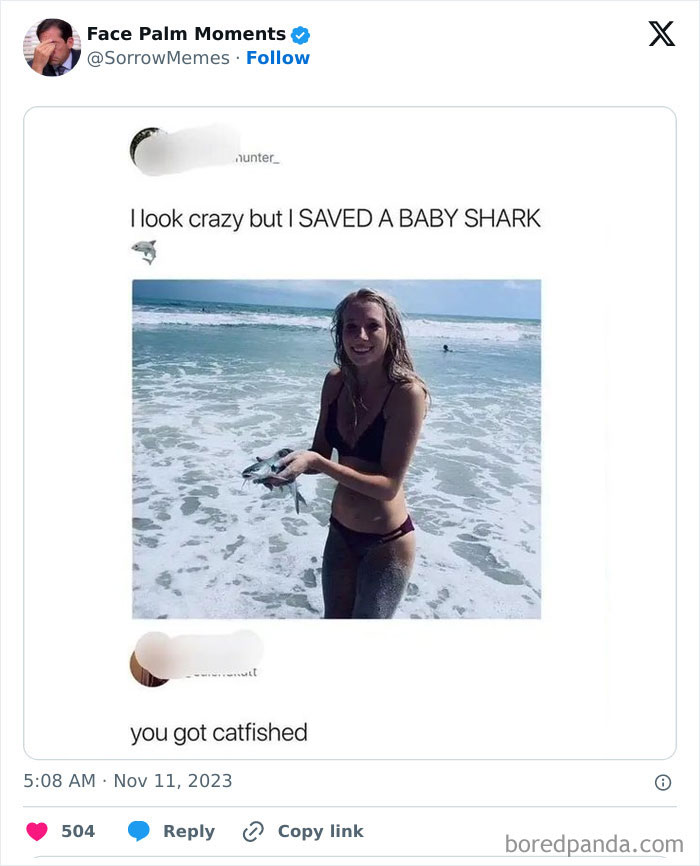The image size is (700, 866).
Task: Open the Face Palm Moments display name
Action: pos(186,34)
